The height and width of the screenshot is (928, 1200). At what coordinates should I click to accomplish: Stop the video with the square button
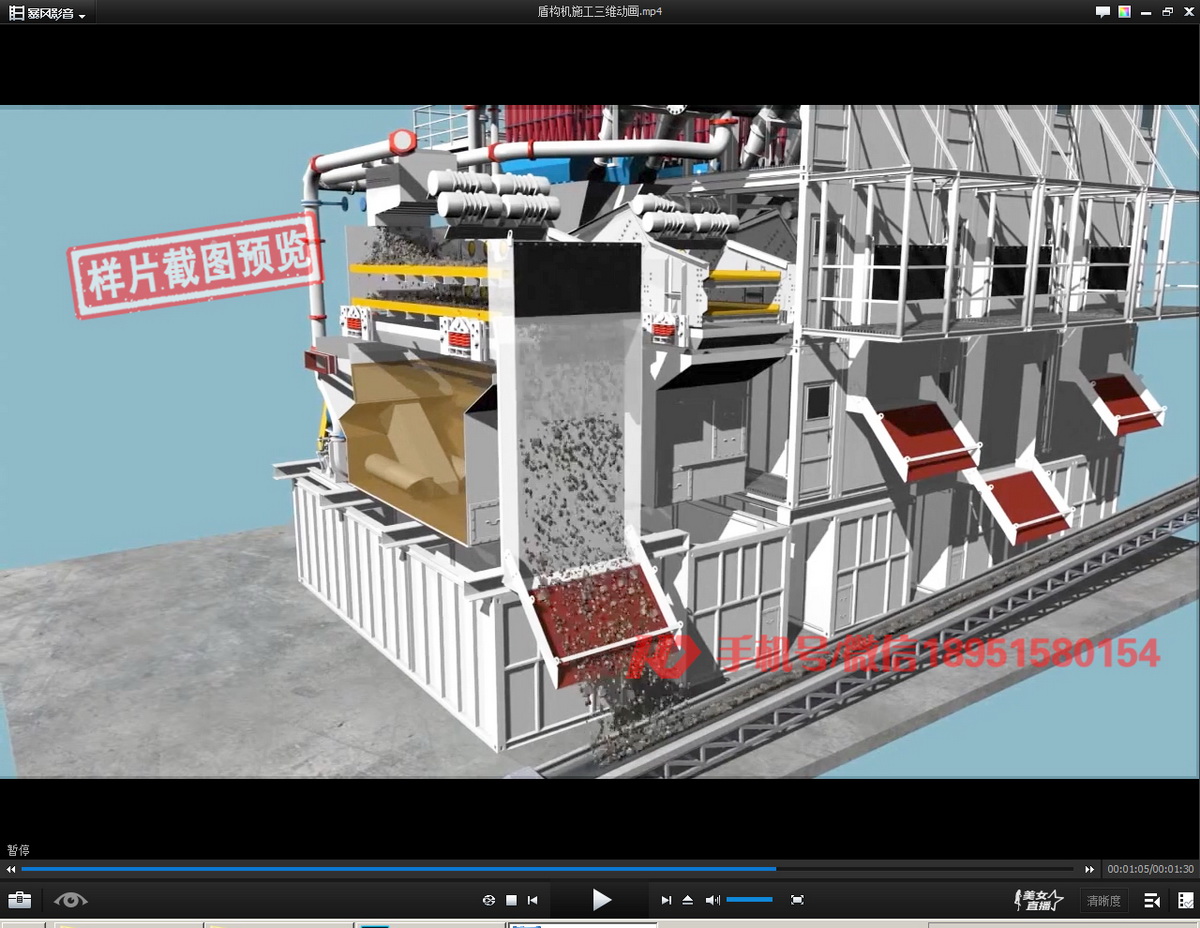[511, 900]
